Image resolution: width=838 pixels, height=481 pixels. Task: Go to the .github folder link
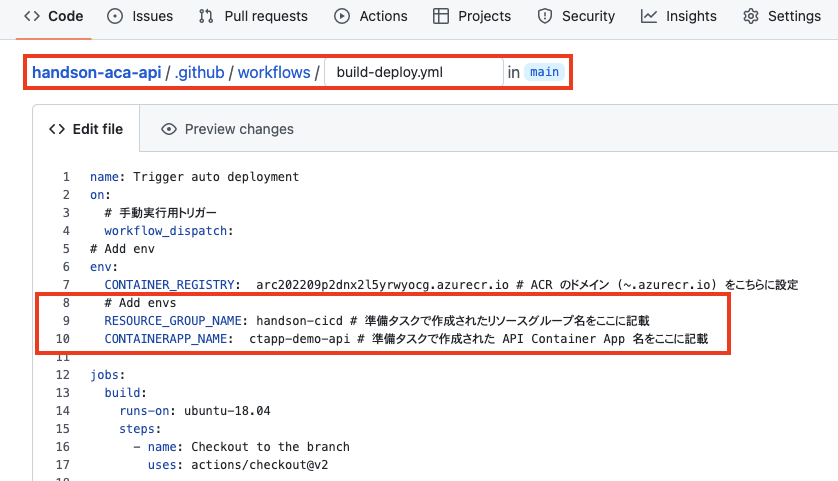199,72
